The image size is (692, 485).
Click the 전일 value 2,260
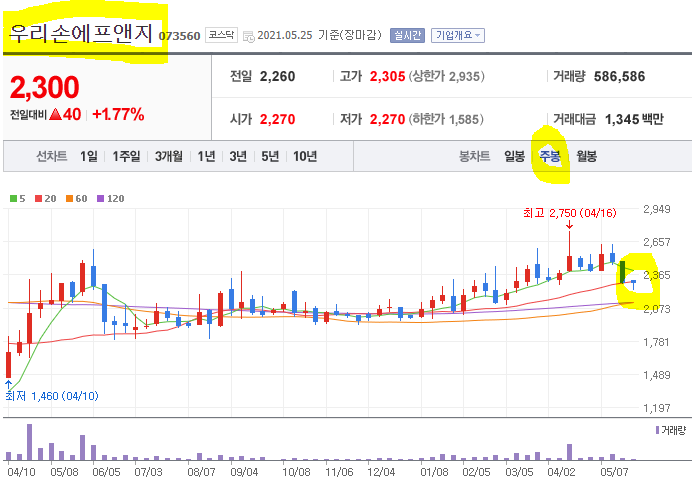pyautogui.click(x=278, y=76)
